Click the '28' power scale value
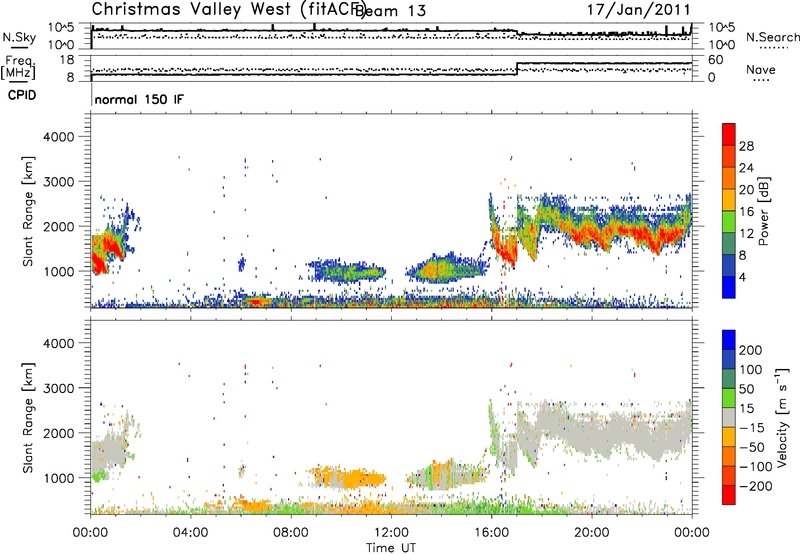Viewport: 800px width, 554px height. click(746, 146)
